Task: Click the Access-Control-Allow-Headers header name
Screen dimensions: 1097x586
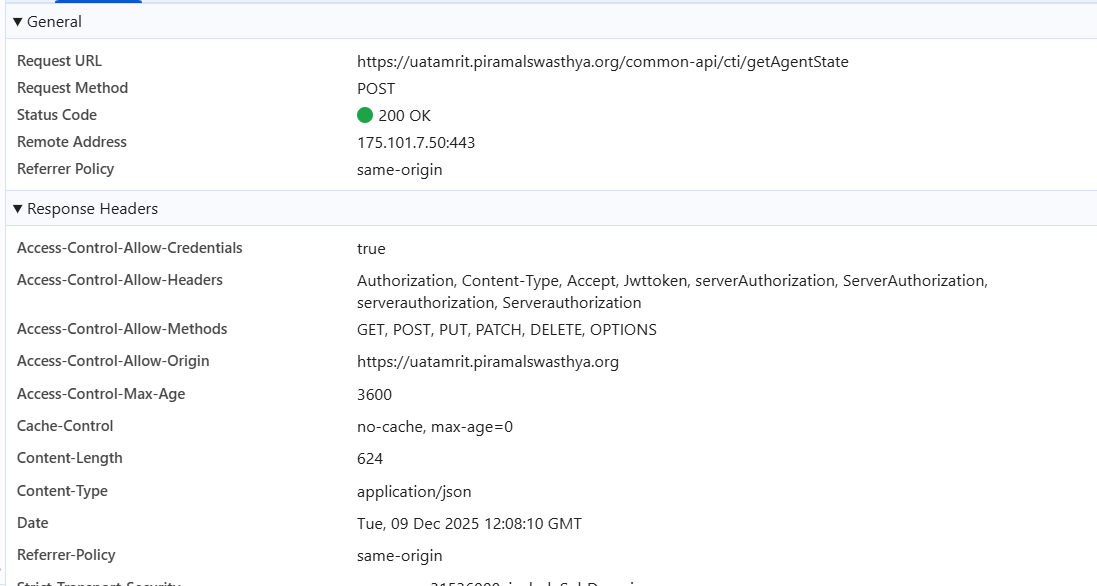Action: pyautogui.click(x=119, y=280)
